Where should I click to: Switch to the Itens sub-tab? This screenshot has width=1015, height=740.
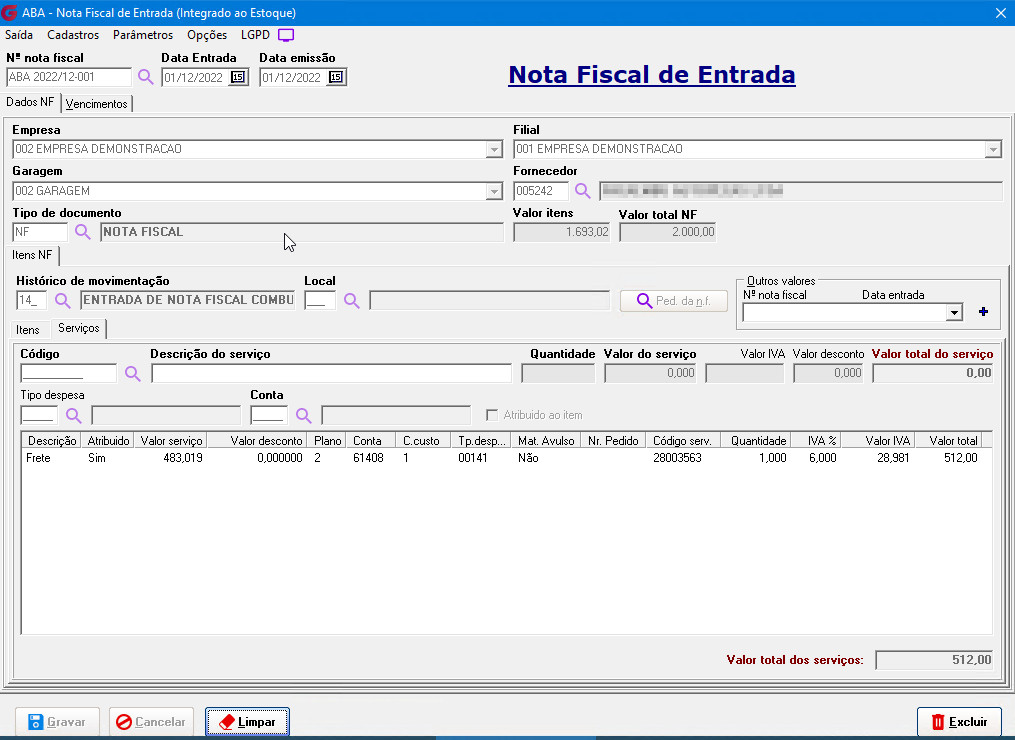(x=28, y=330)
